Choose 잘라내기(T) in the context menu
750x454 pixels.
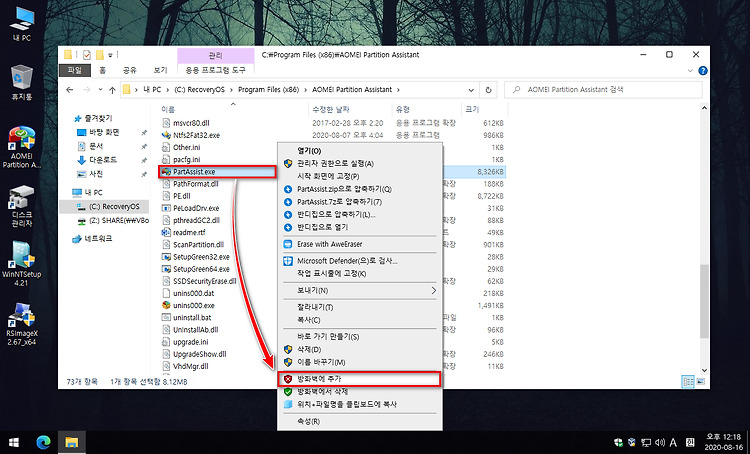click(360, 307)
